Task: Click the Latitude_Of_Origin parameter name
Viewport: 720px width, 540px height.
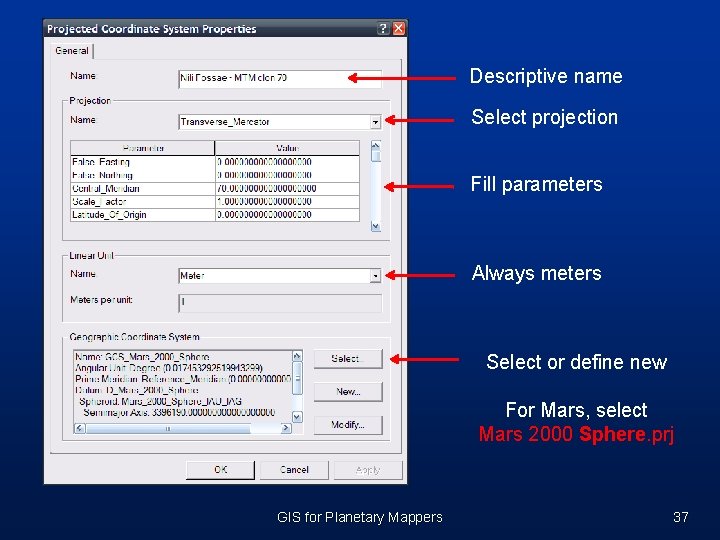Action: (109, 214)
